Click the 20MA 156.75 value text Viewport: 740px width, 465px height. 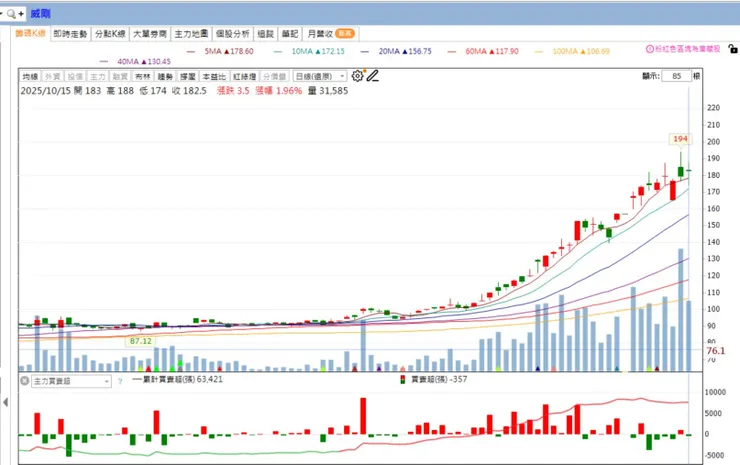click(x=405, y=51)
